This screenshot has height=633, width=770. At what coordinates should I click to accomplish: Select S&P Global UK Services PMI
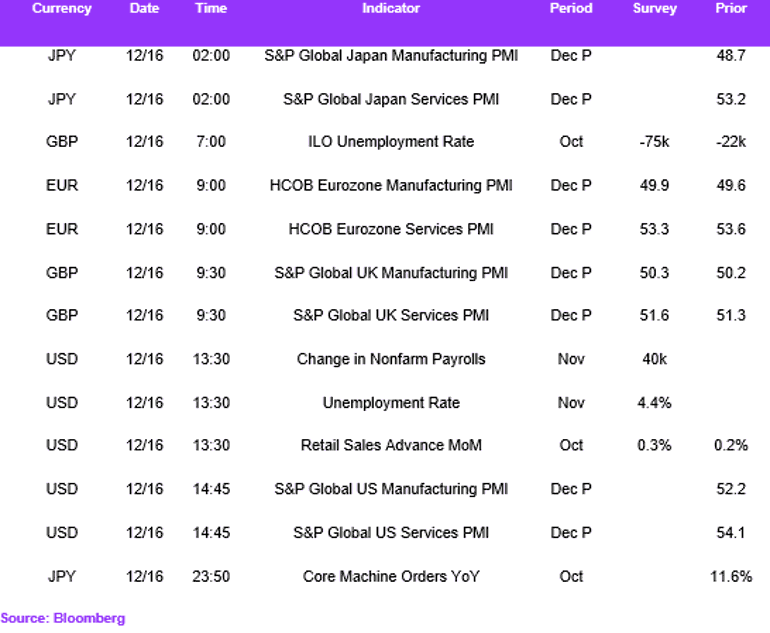tap(391, 315)
